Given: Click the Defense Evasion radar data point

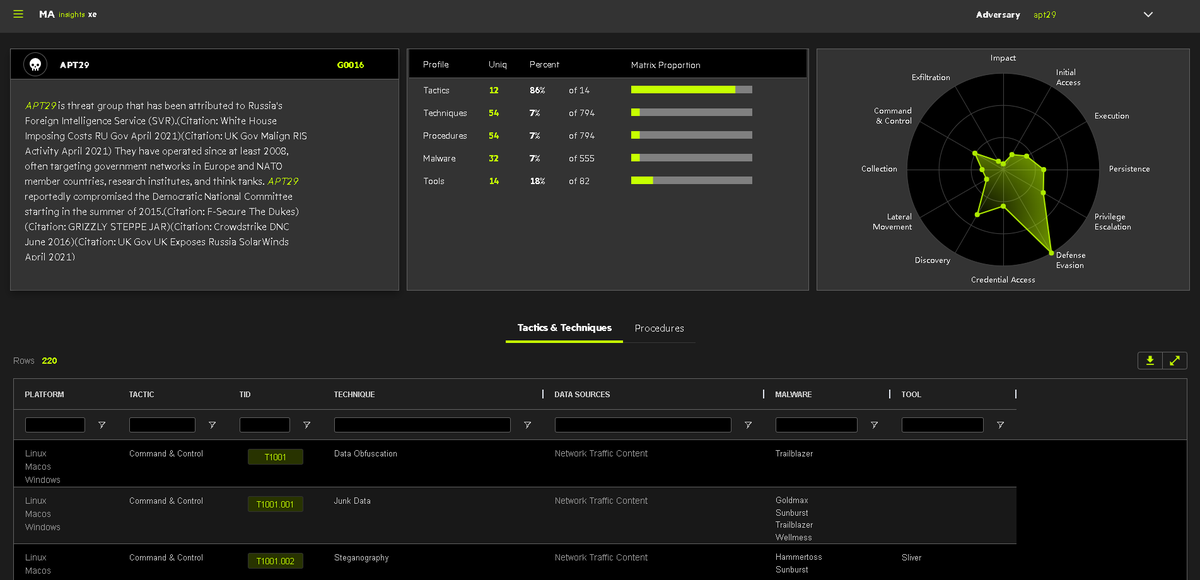Looking at the screenshot, I should coord(1053,252).
